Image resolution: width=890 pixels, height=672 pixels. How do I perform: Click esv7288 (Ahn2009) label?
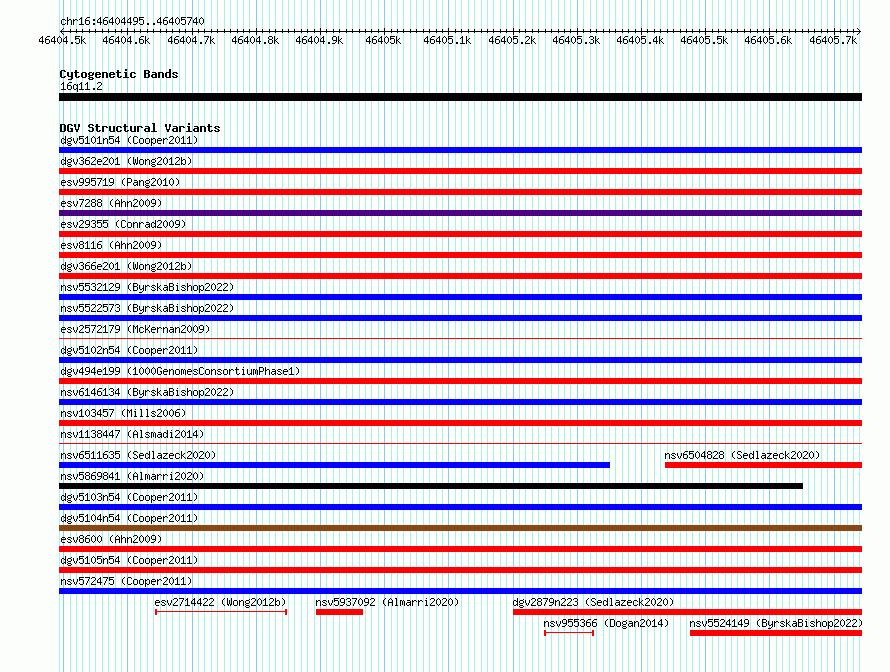[111, 203]
